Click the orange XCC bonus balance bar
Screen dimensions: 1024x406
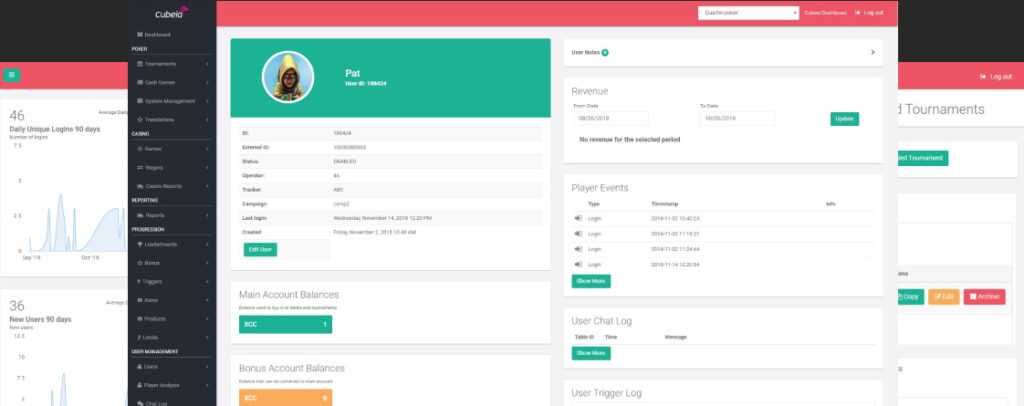(285, 398)
